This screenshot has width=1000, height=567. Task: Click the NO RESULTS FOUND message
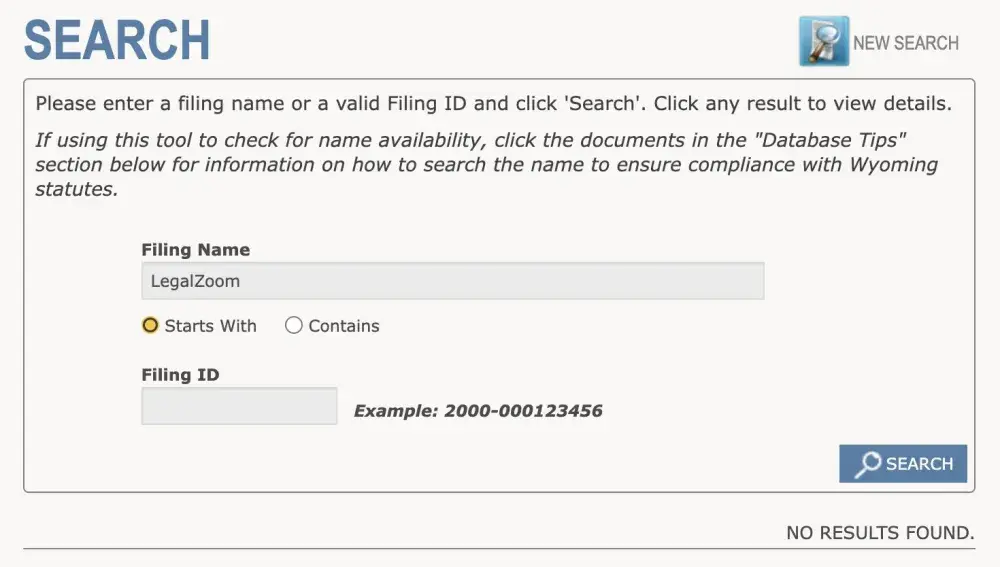(880, 533)
